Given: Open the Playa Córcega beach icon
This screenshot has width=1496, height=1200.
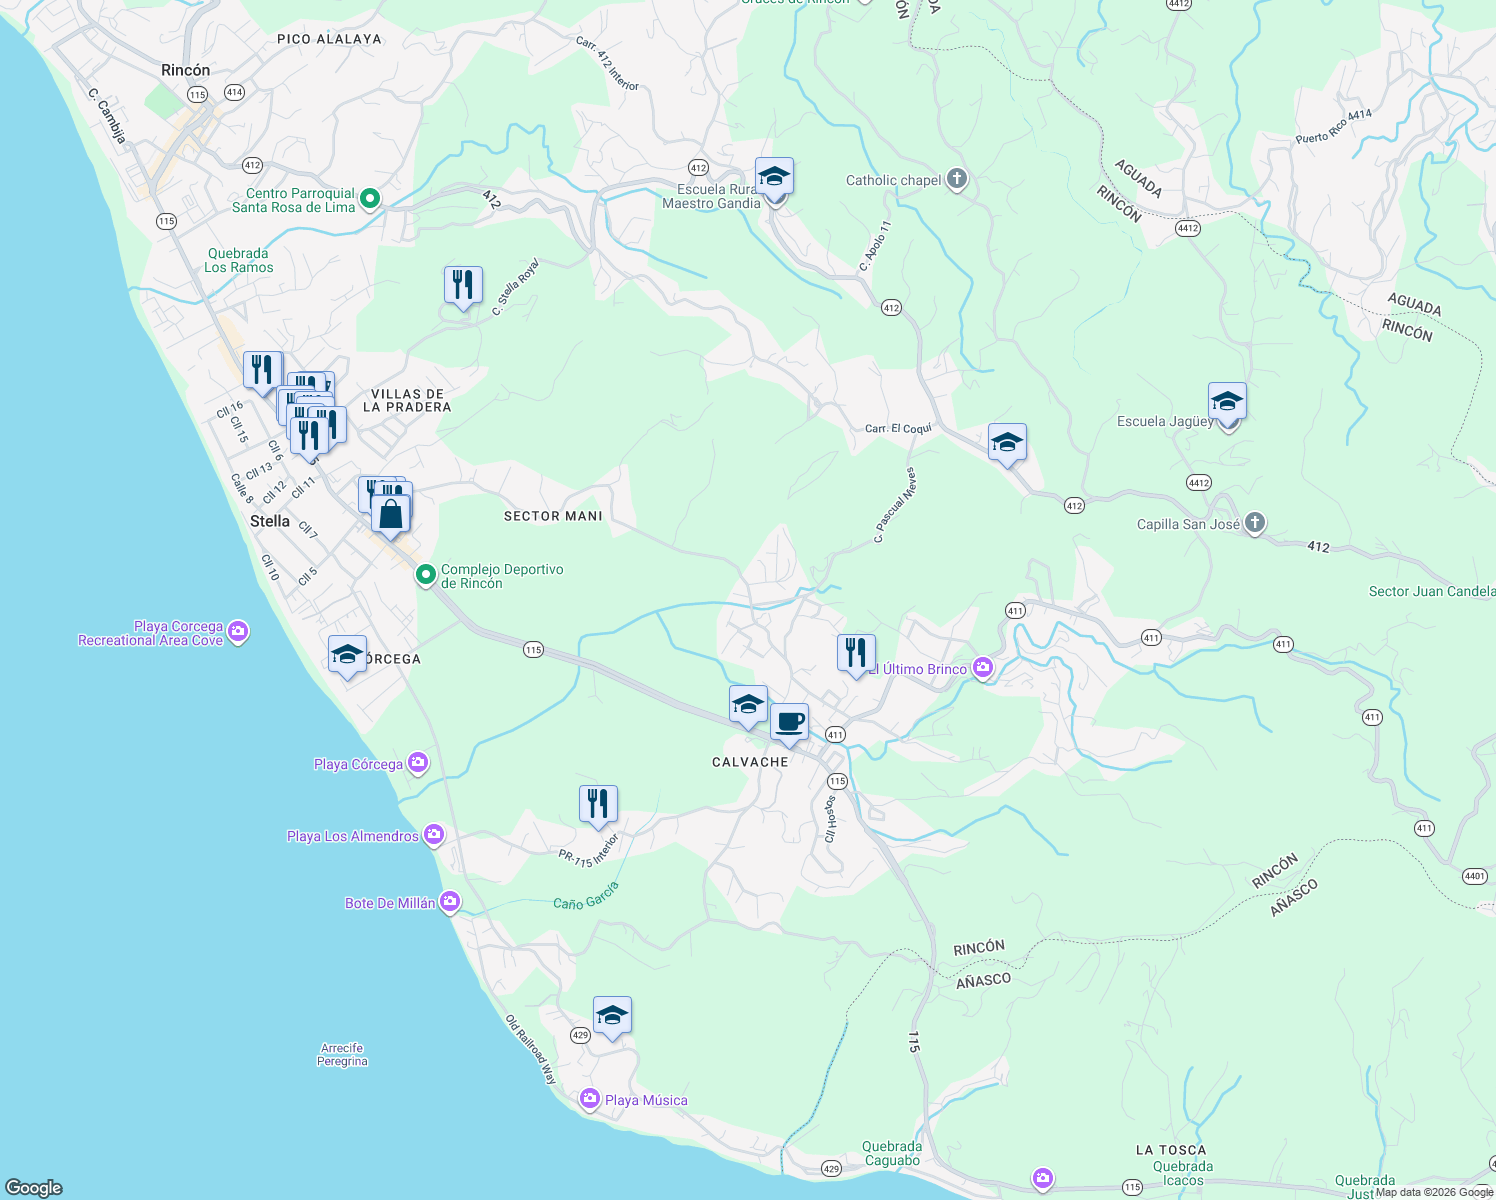Looking at the screenshot, I should tap(417, 762).
